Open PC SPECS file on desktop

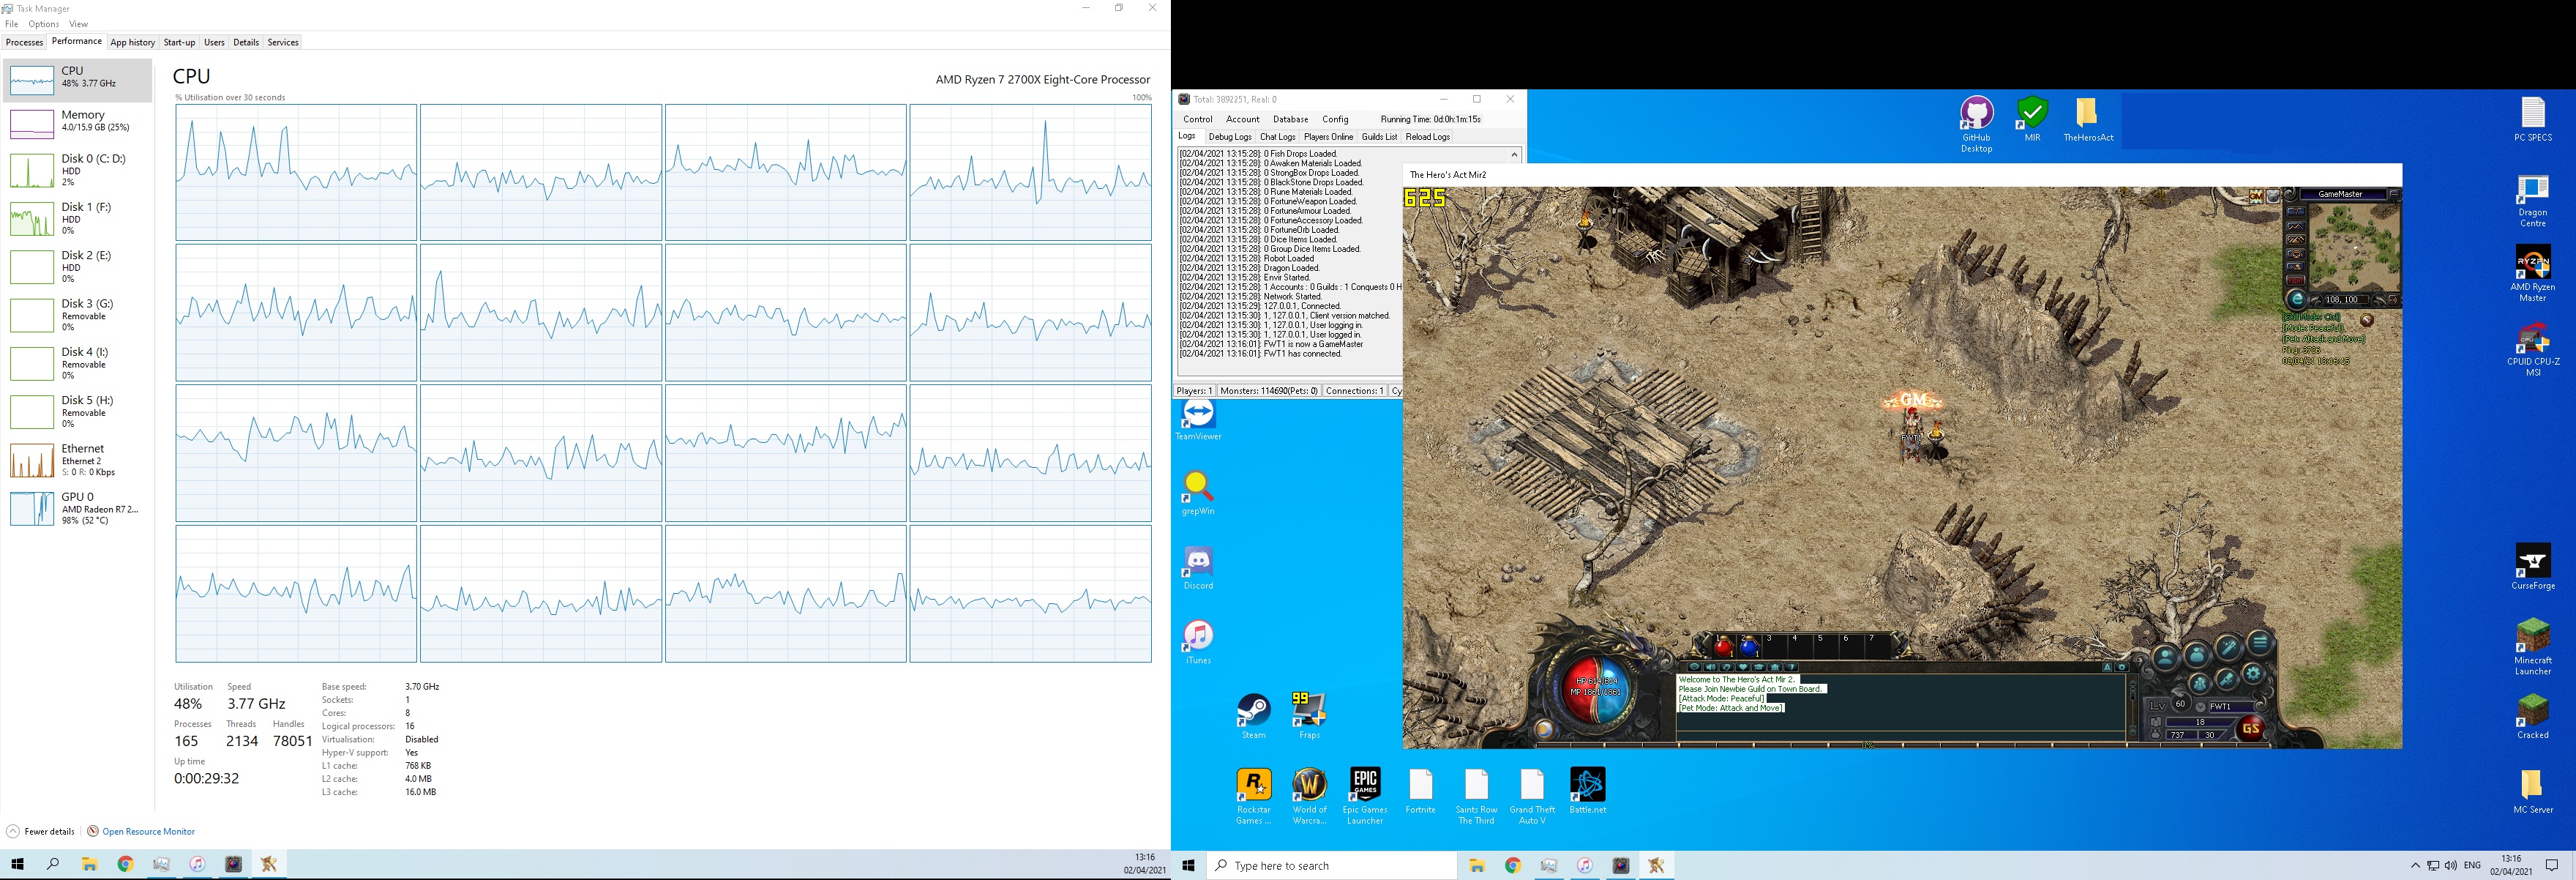pyautogui.click(x=2533, y=119)
